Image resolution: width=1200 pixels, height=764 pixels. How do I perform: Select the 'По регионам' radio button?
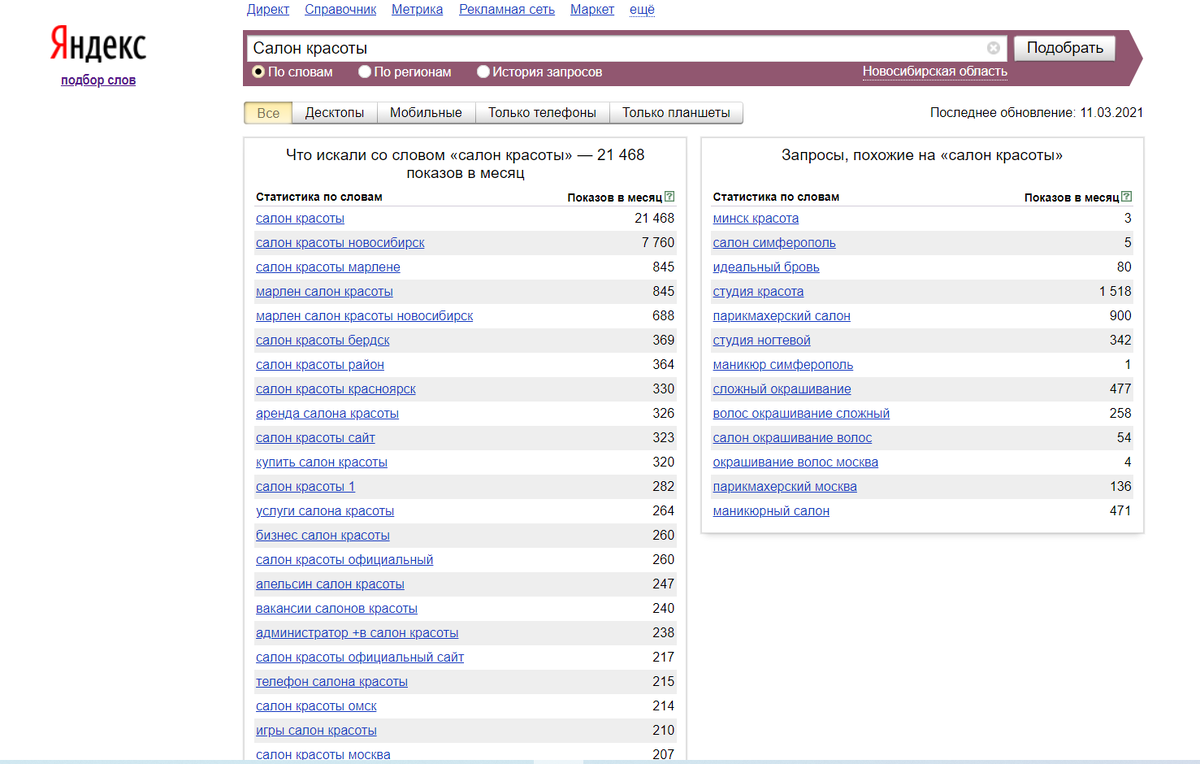click(365, 72)
